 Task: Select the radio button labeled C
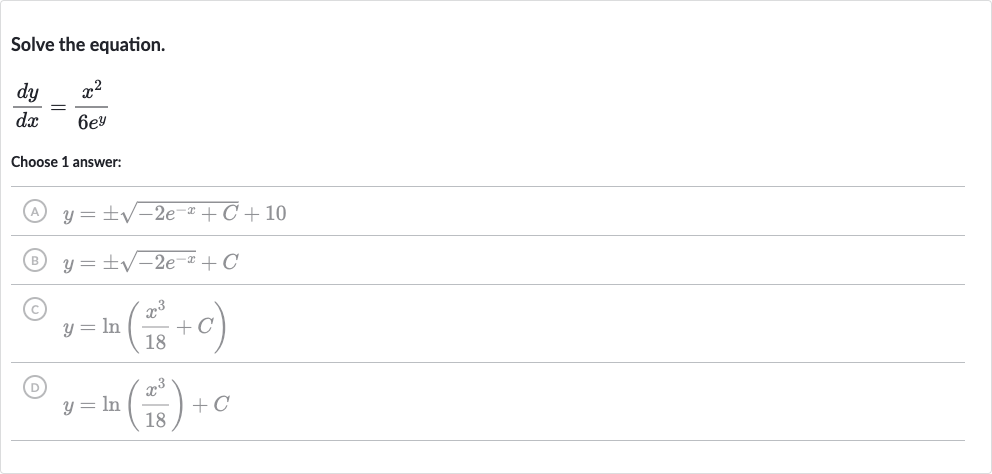point(35,309)
